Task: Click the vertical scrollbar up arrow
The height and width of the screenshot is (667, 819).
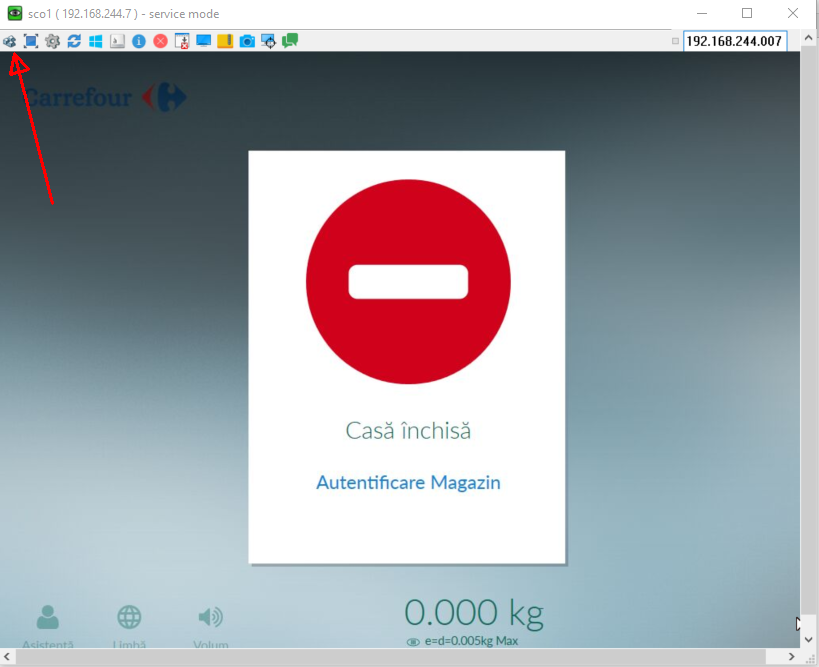Action: 809,38
